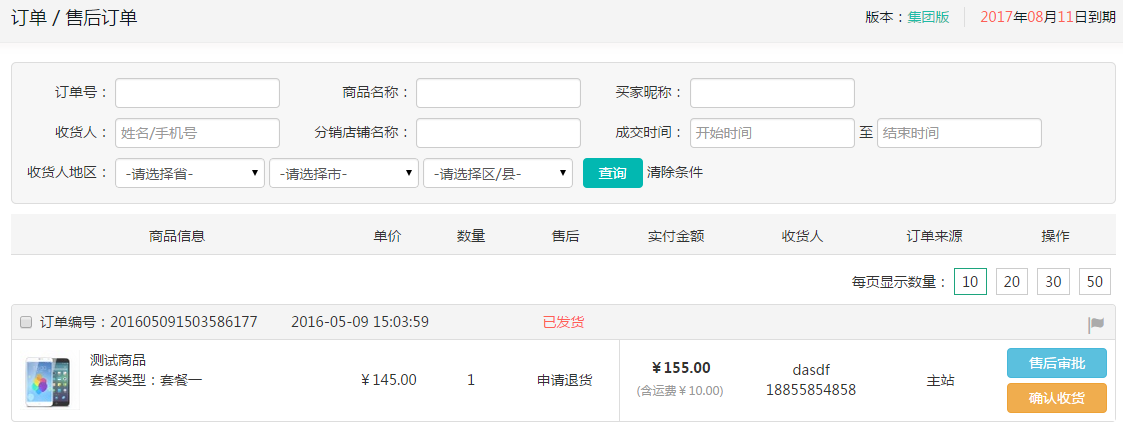The image size is (1123, 433).
Task: Click the test product phone thumbnail
Action: coord(48,381)
